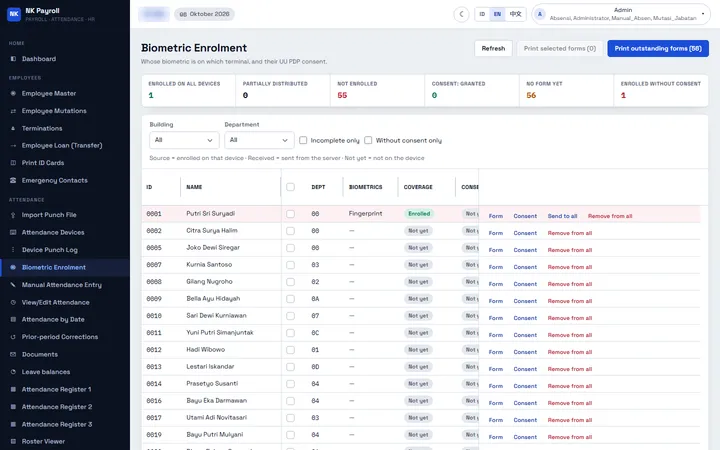Check the box for Putri Sri Suryadi
Image resolution: width=720 pixels, height=450 pixels.
pyautogui.click(x=290, y=214)
